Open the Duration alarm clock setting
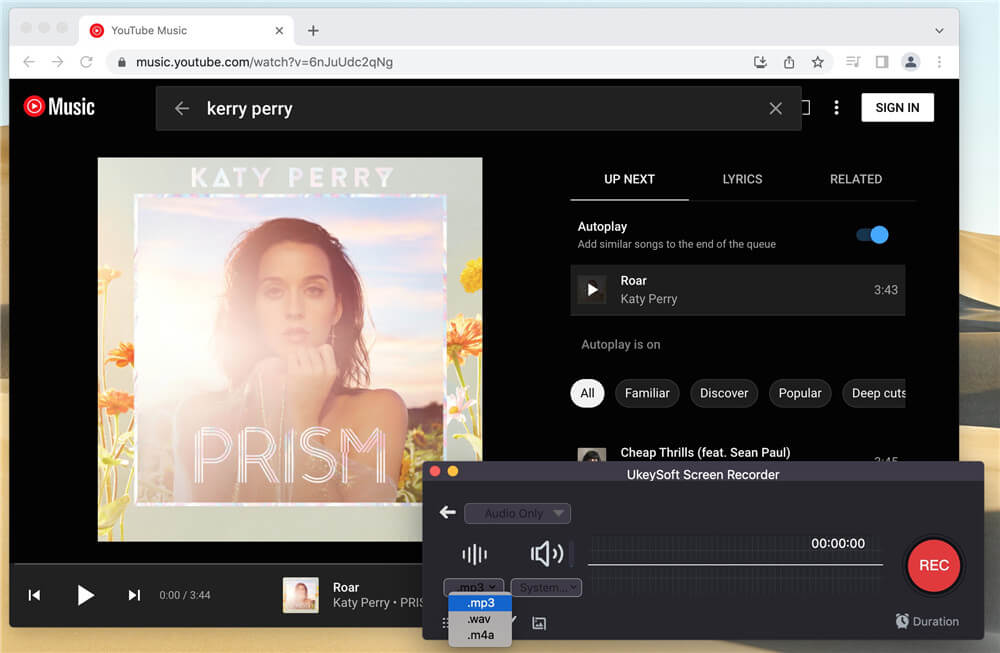 927,621
